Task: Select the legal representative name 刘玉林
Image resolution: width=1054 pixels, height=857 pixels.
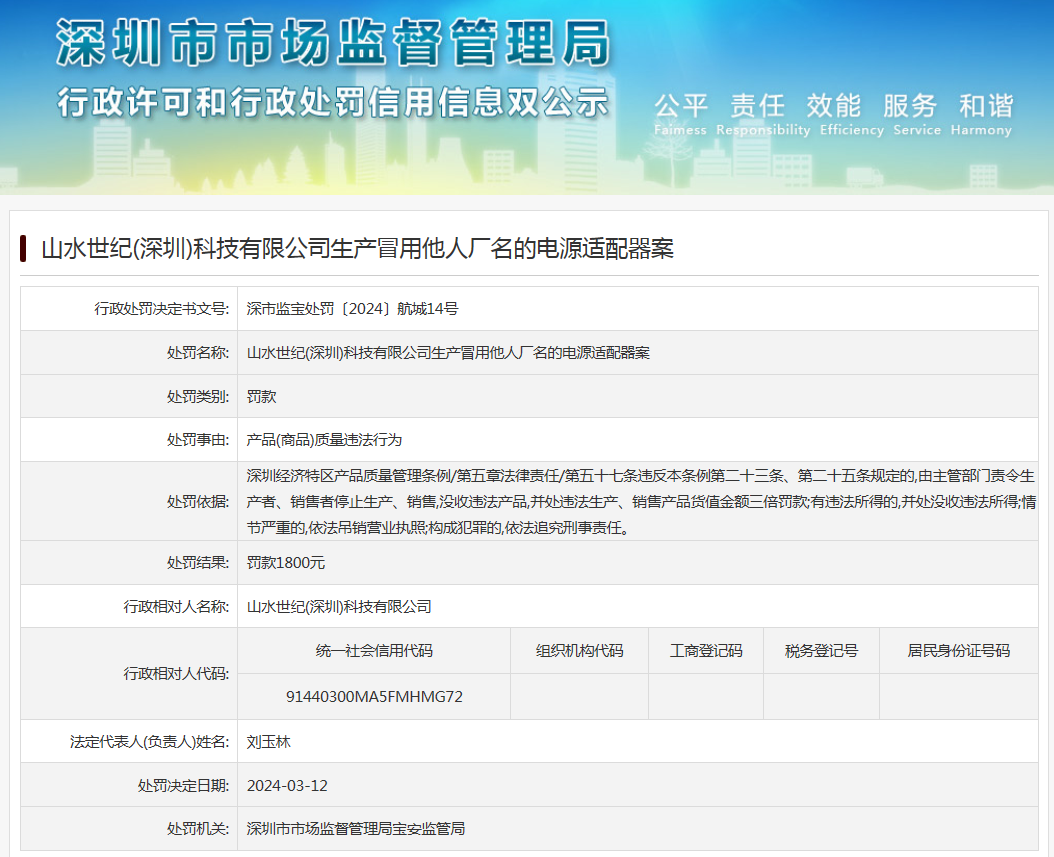Action: 268,741
